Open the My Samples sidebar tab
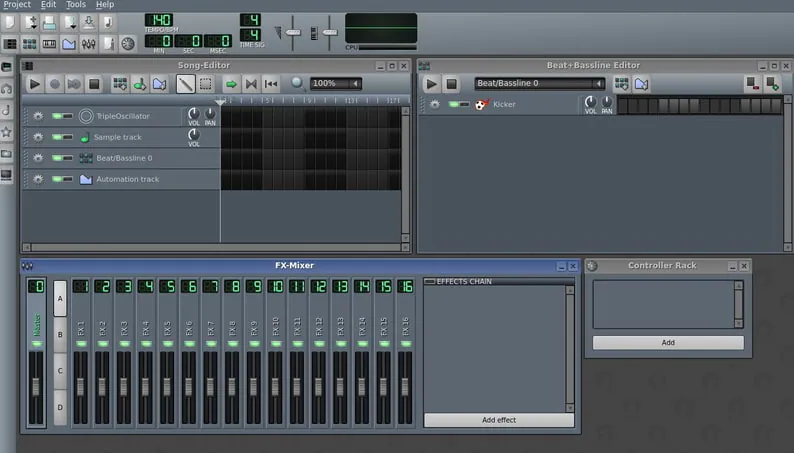This screenshot has width=794, height=453. [x=7, y=110]
